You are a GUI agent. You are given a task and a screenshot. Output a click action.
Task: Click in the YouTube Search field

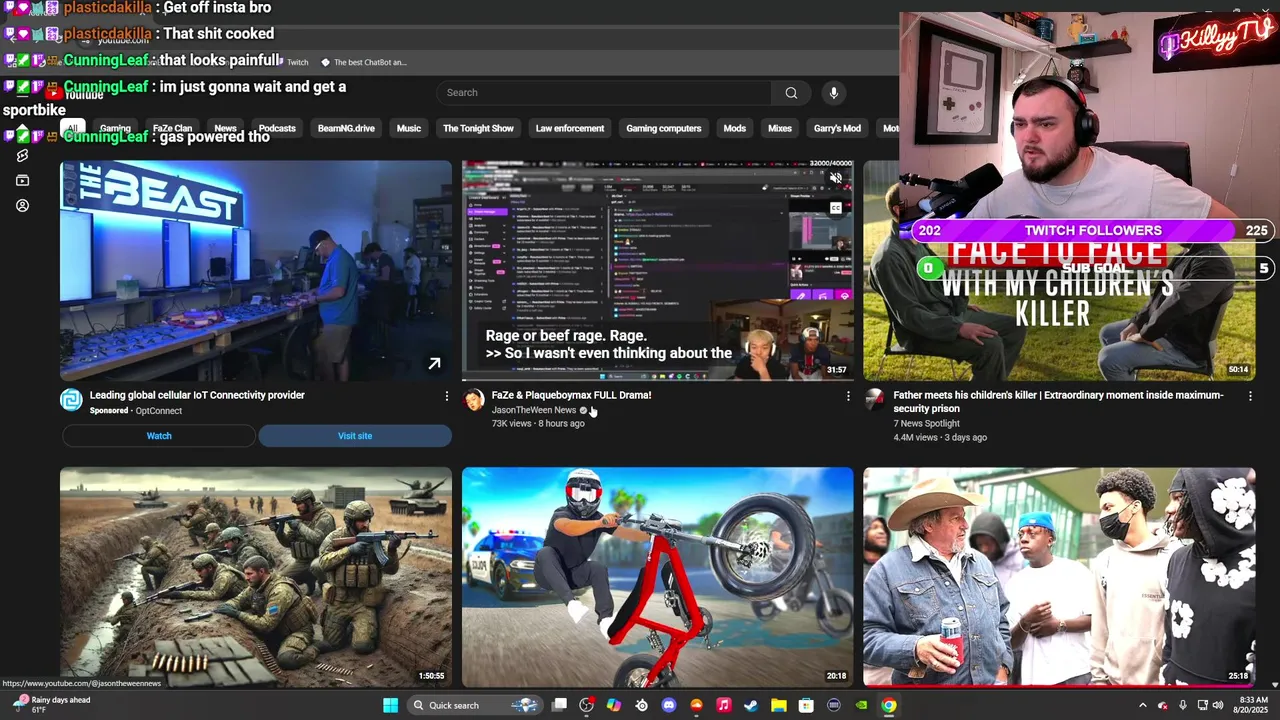(x=603, y=93)
